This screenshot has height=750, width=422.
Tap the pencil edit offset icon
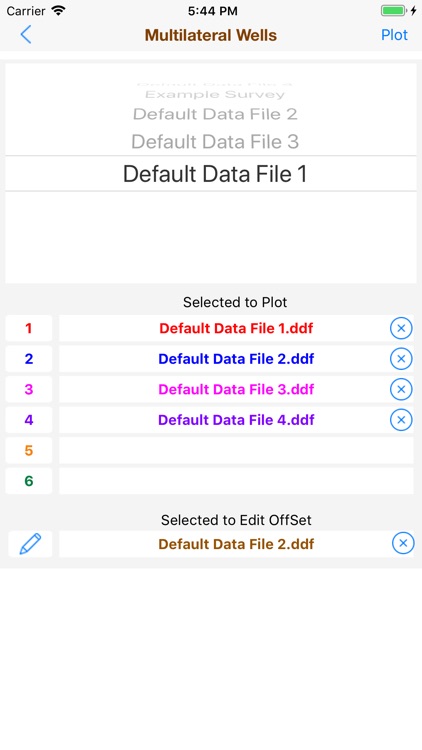[x=30, y=543]
